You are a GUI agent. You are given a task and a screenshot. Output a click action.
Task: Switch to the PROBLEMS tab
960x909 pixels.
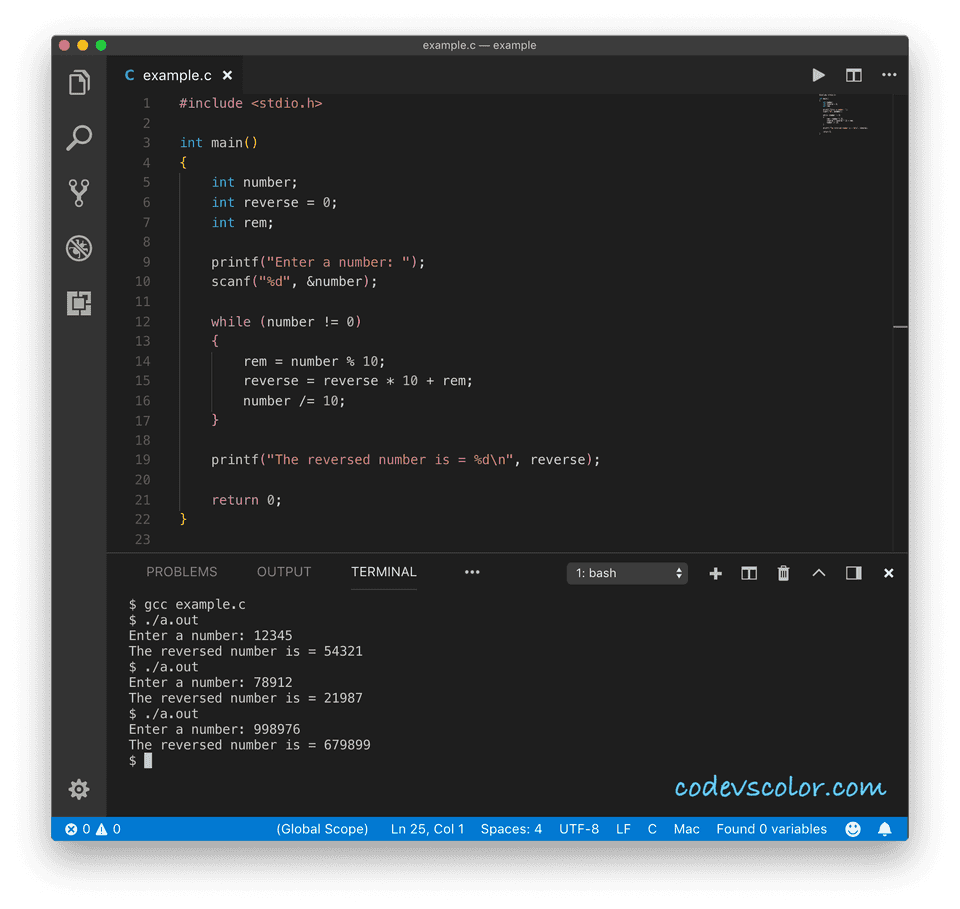coord(181,572)
